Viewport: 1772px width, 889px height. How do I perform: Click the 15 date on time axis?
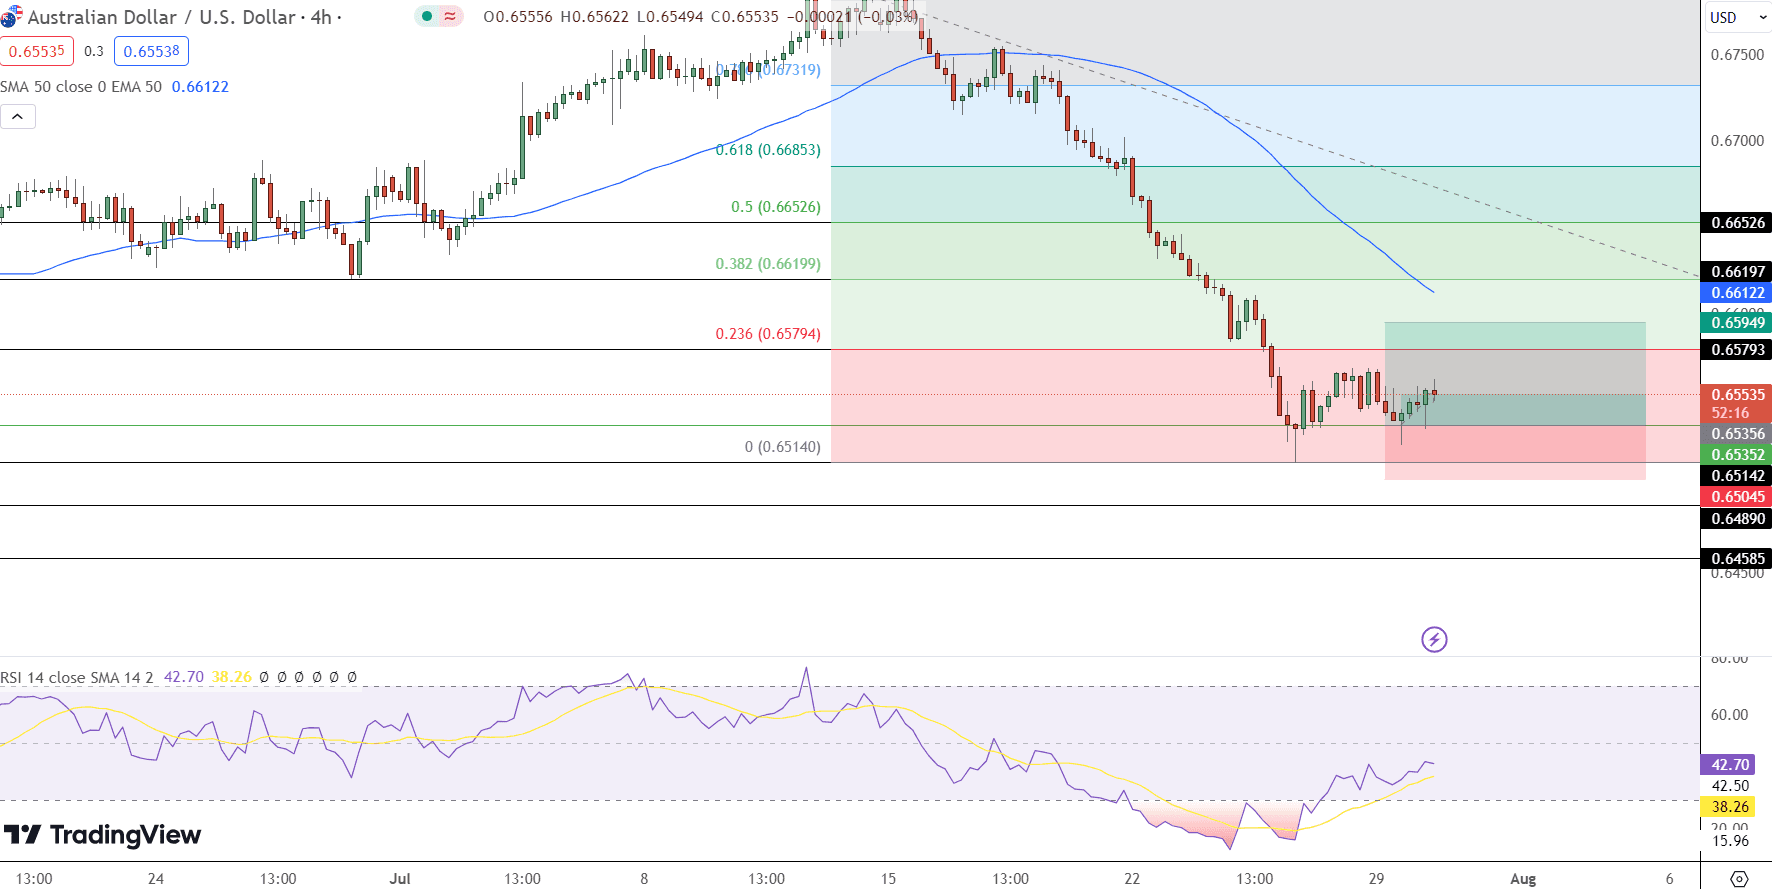click(x=888, y=879)
